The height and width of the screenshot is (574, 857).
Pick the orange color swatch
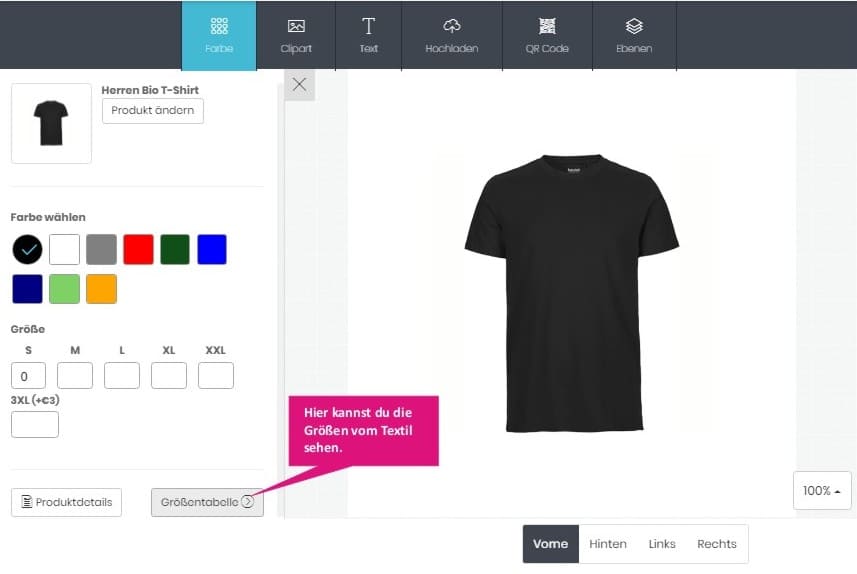tap(101, 289)
